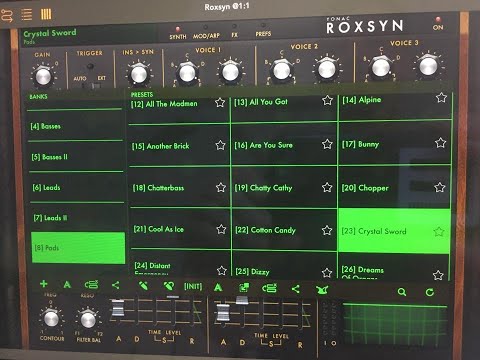Click the keyboard bars icon in top bar

point(46,14)
